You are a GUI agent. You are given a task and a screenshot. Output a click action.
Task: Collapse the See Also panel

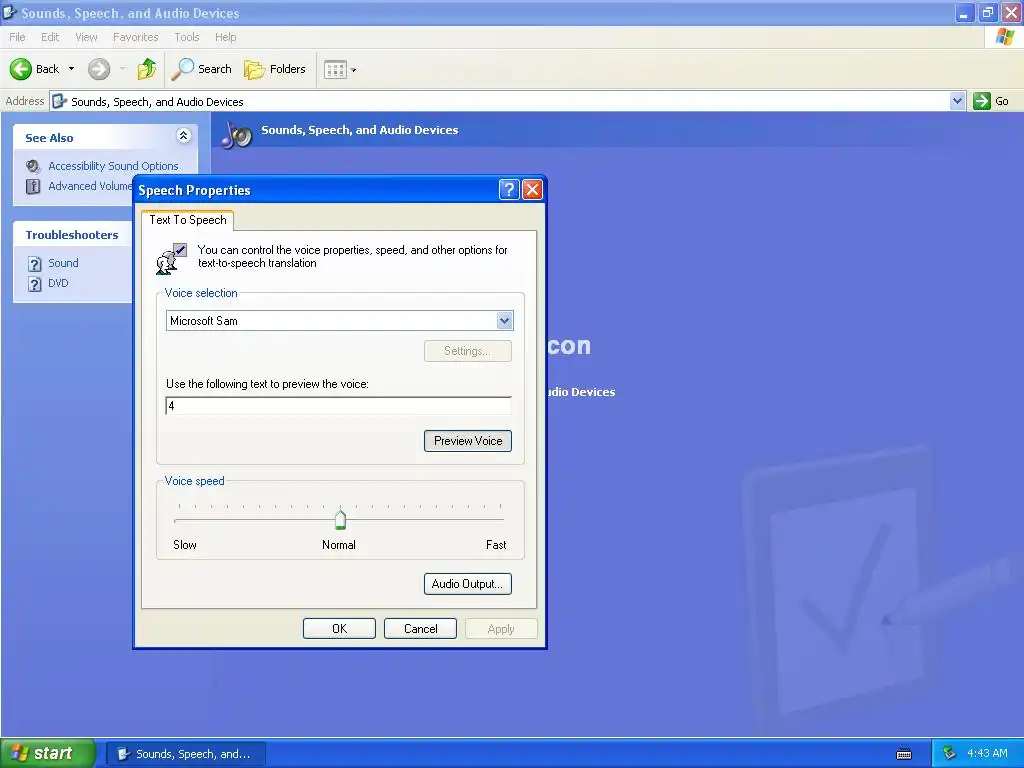(x=184, y=136)
